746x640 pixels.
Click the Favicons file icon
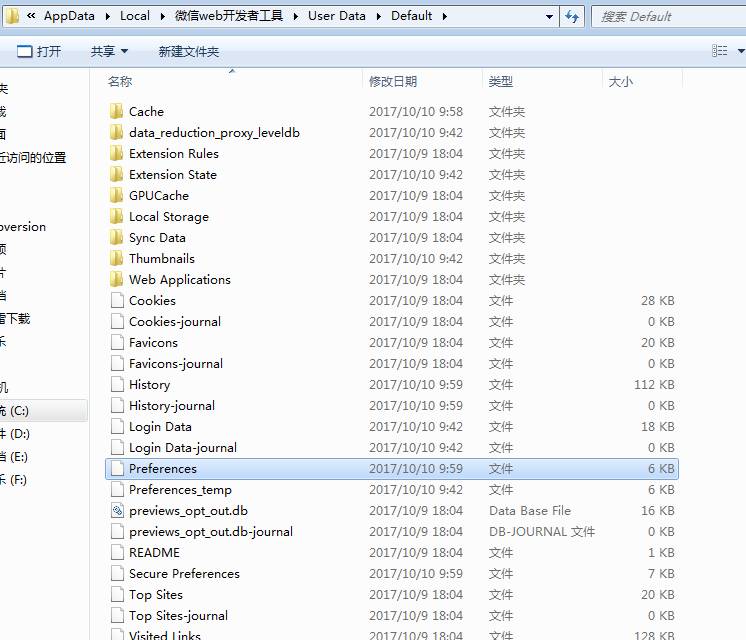[x=117, y=342]
